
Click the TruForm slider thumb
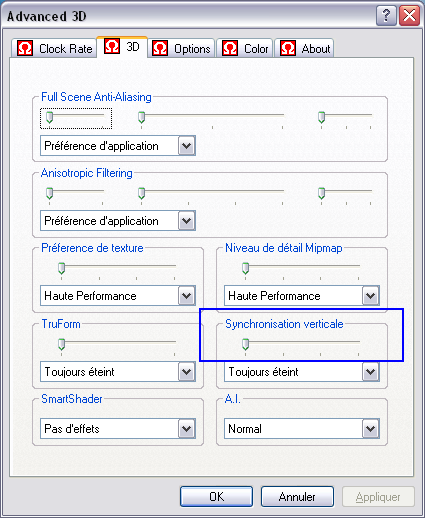(61, 344)
